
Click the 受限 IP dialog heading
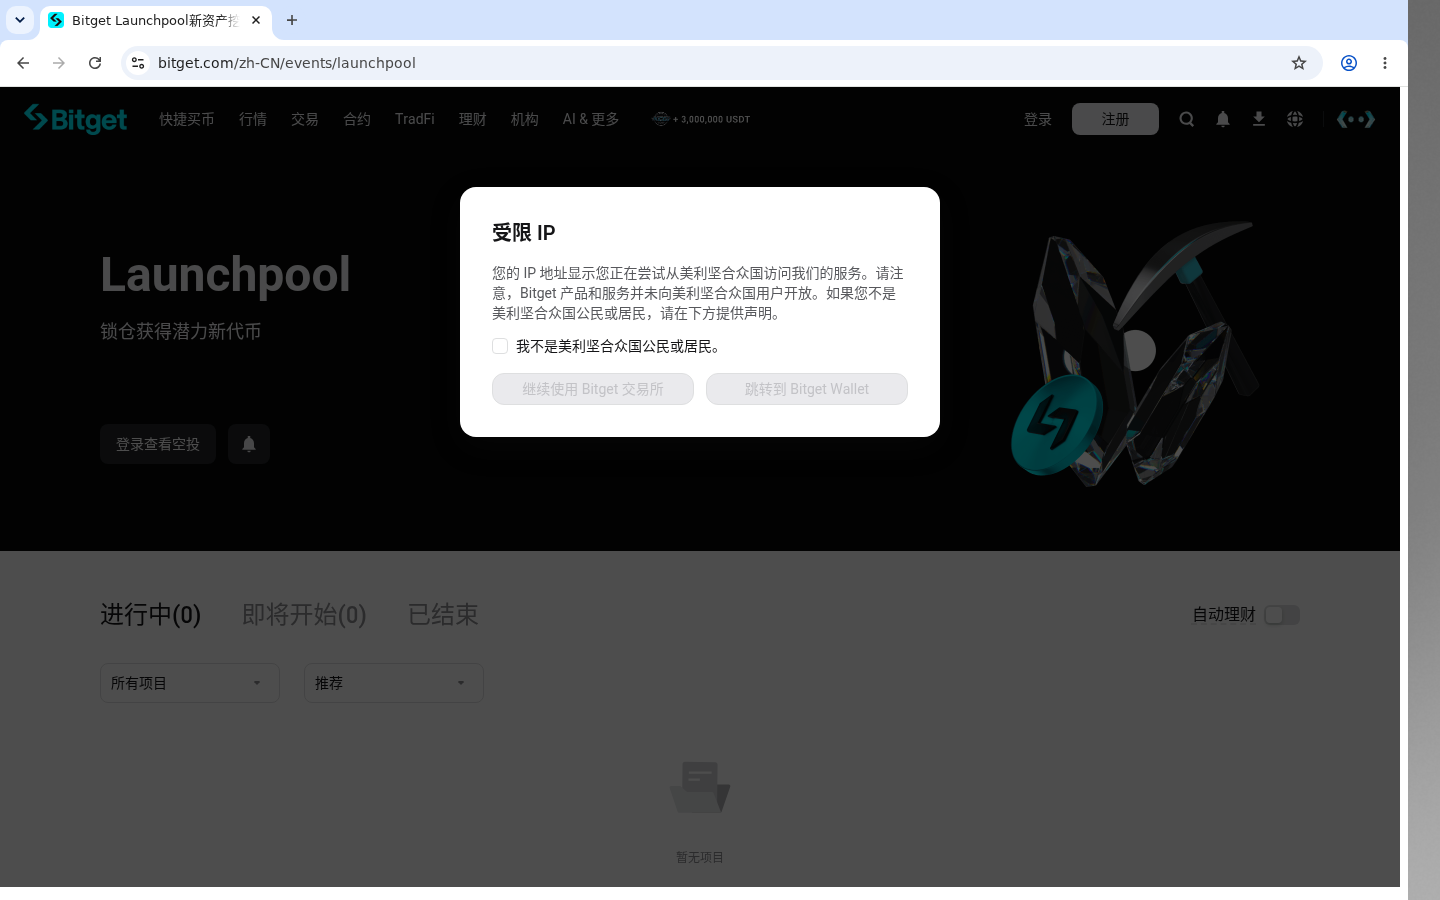coord(524,232)
